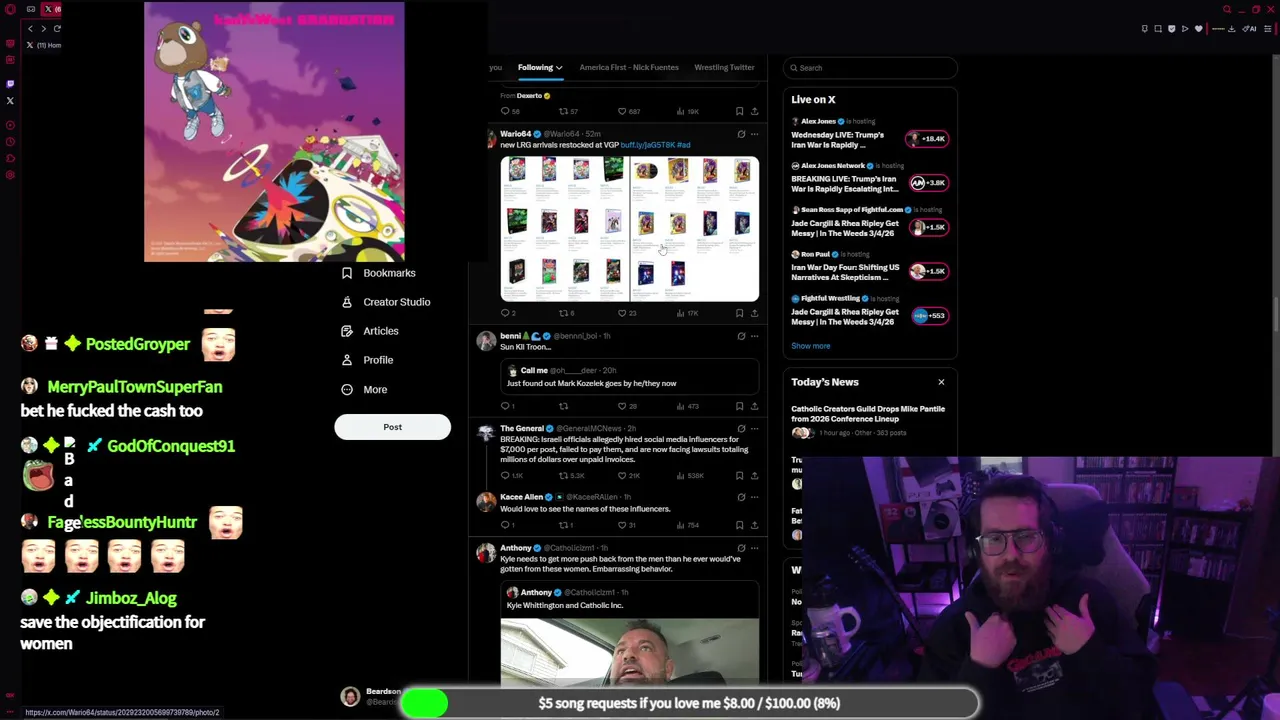Open the Grok icon on the Wario64 post

pos(741,134)
